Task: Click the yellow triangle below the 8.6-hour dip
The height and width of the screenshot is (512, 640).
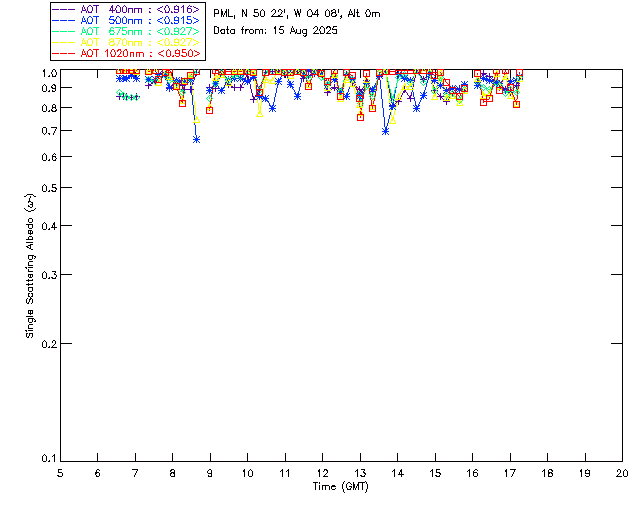Action: click(x=196, y=120)
